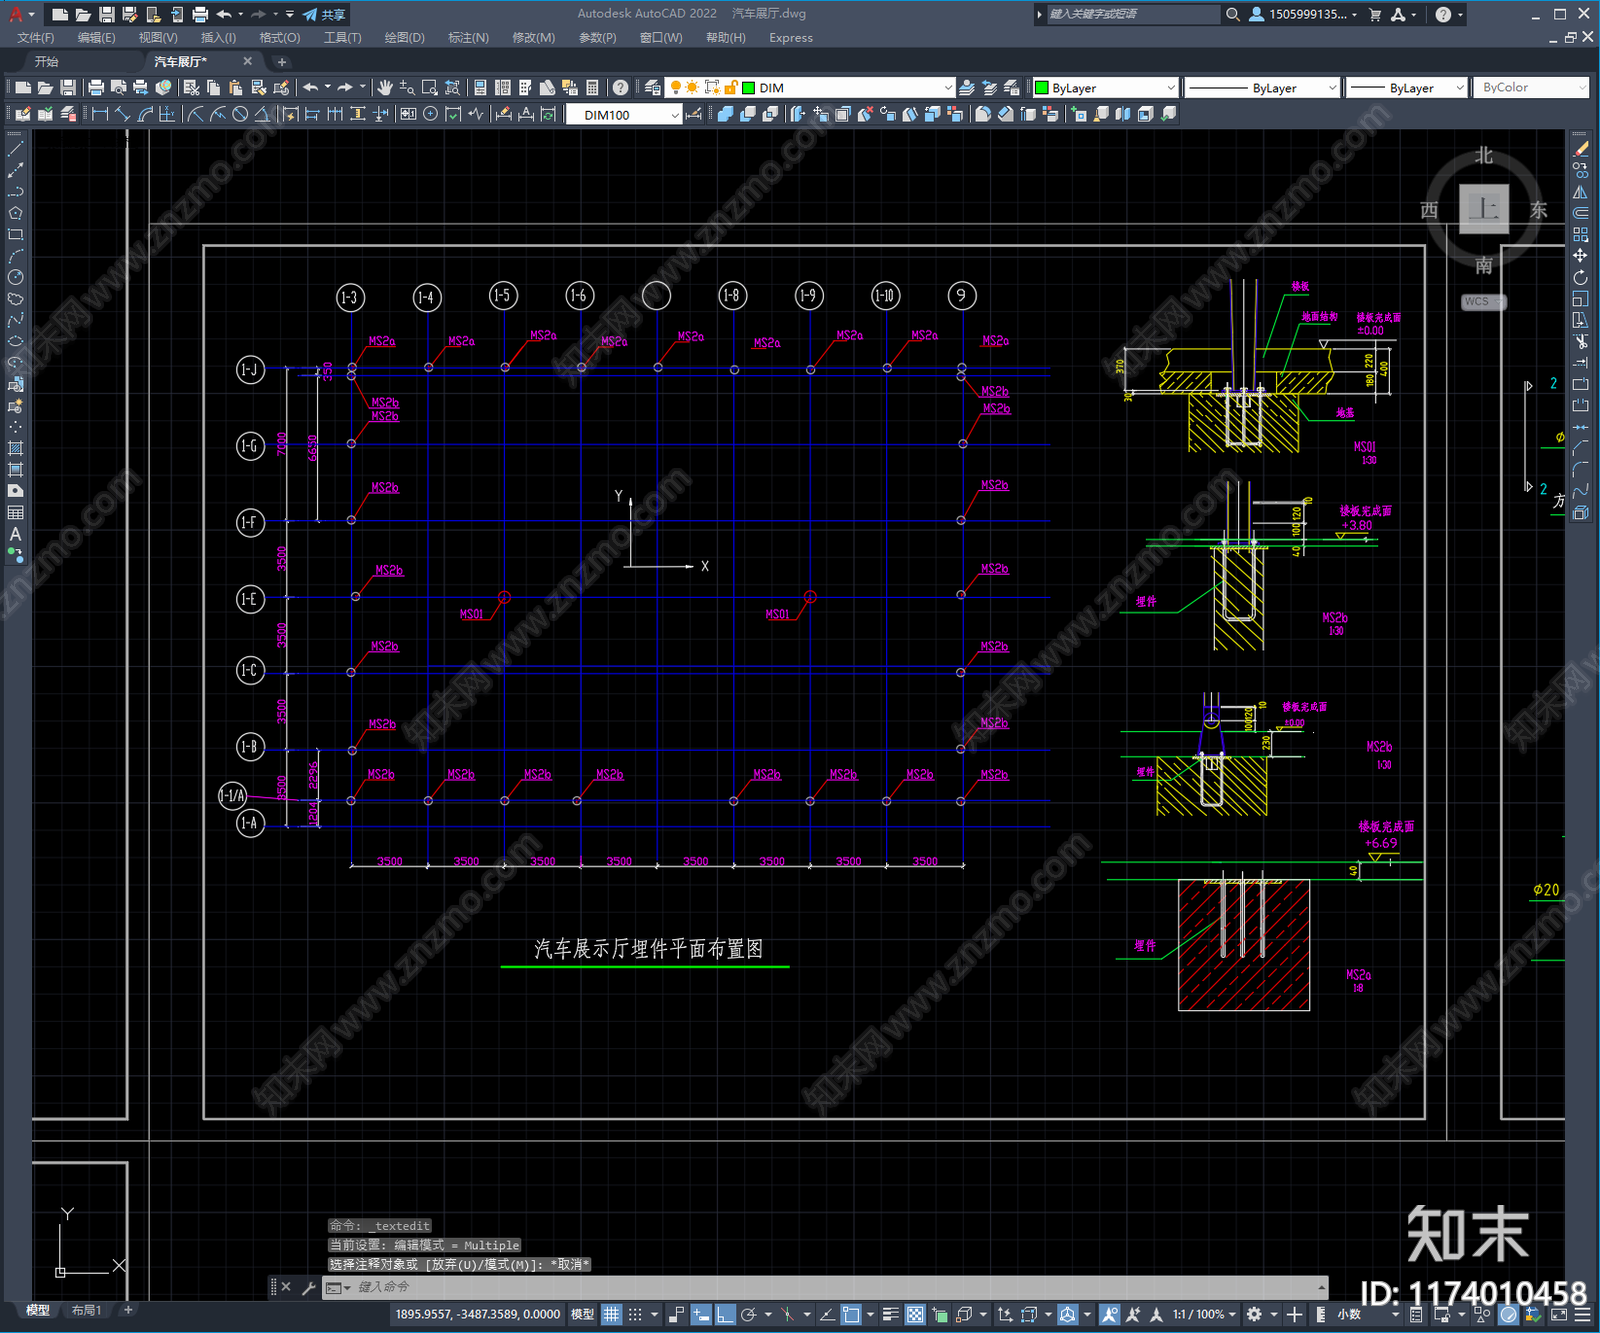Screen dimensions: 1600x1333
Task: Open the 标注(N) menu
Action: coord(468,38)
